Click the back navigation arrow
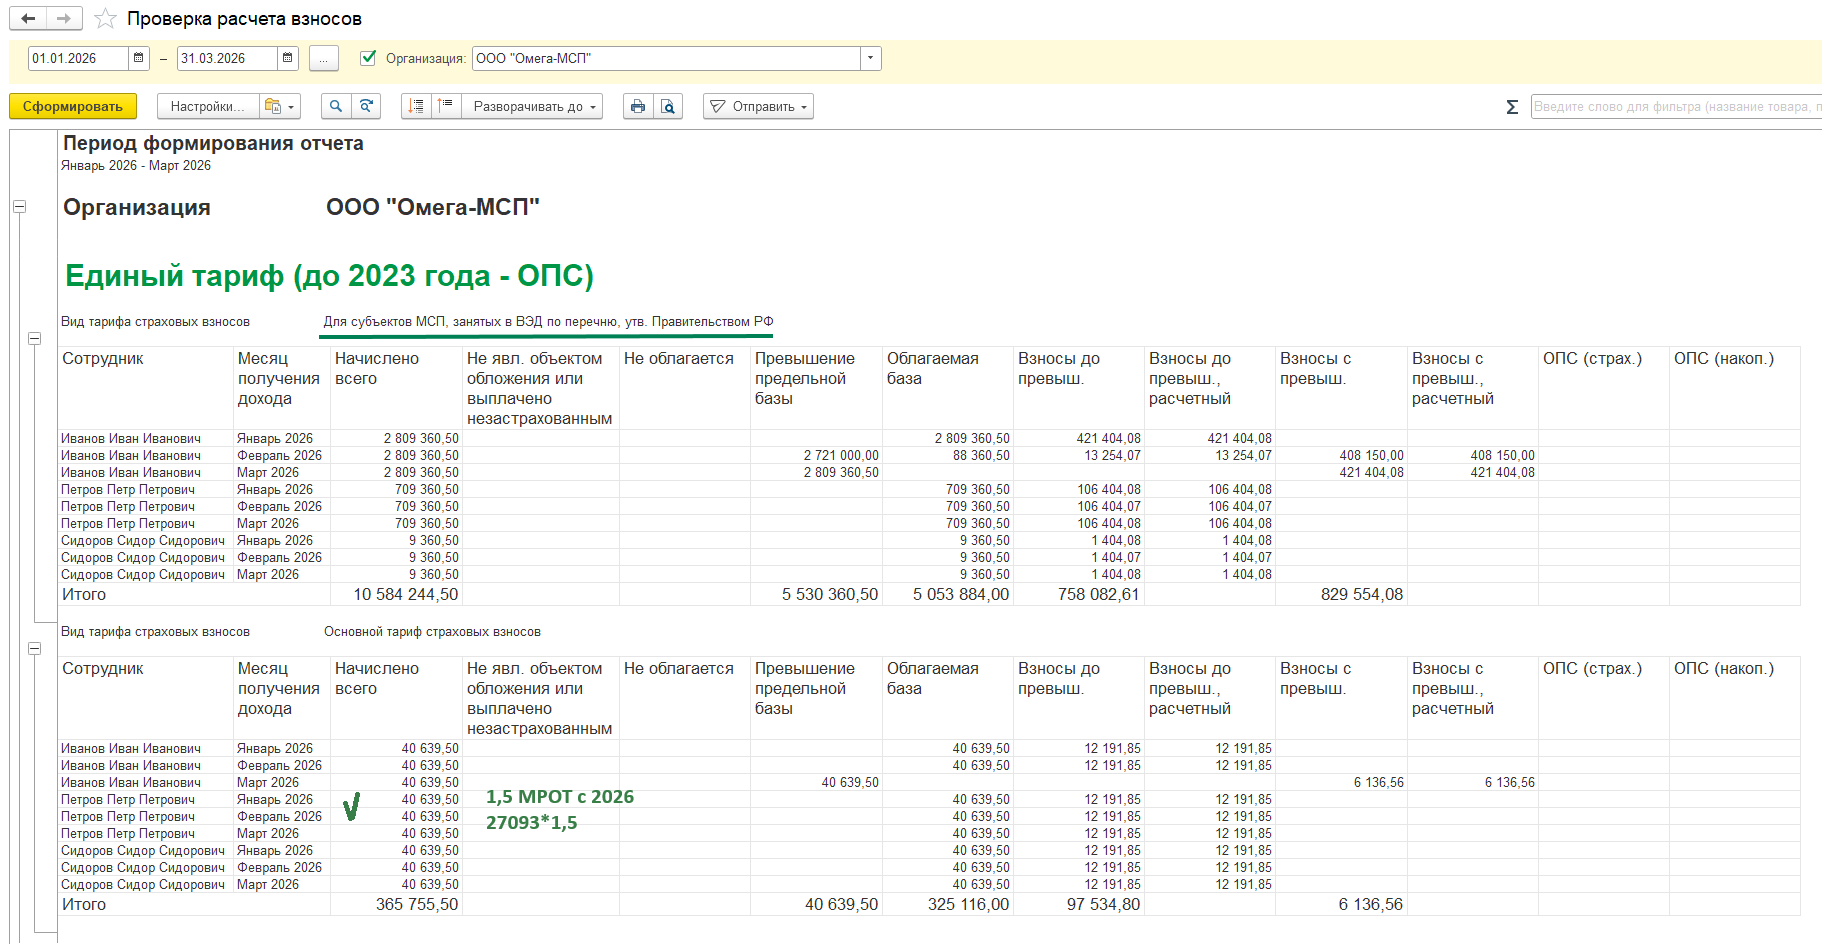This screenshot has width=1822, height=944. [x=28, y=18]
